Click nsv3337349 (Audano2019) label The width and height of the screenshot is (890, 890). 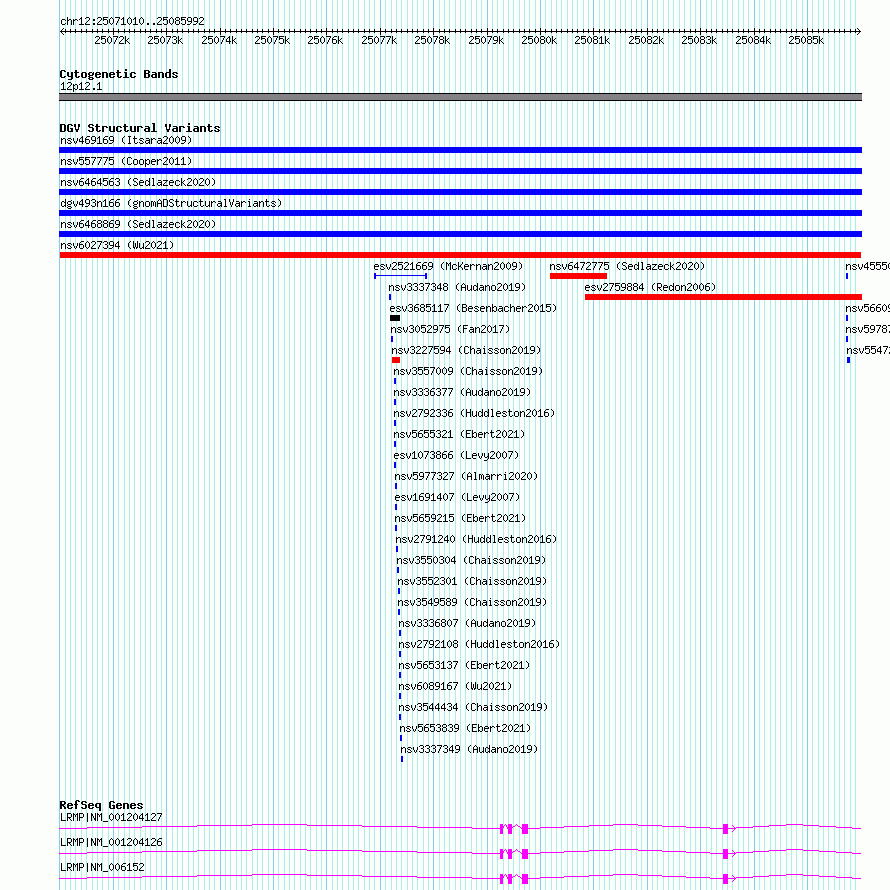point(469,749)
